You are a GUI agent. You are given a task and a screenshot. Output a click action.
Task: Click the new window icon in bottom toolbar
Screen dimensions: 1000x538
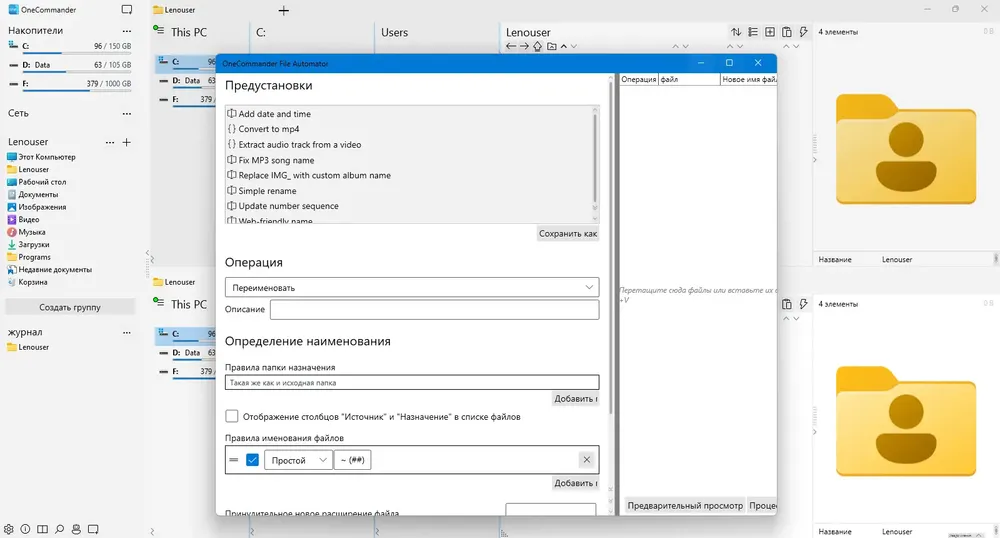(93, 529)
